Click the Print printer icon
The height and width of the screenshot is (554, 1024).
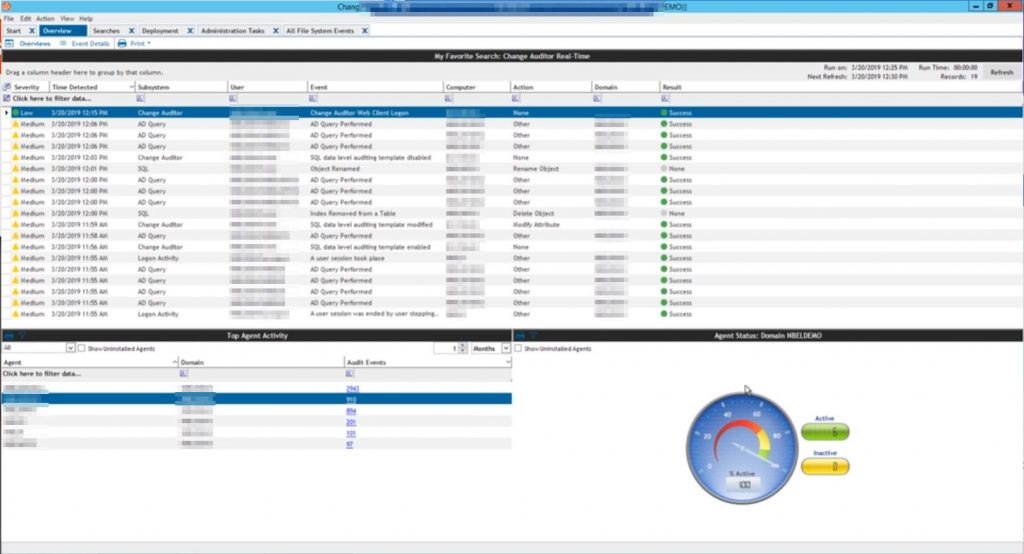tap(122, 44)
